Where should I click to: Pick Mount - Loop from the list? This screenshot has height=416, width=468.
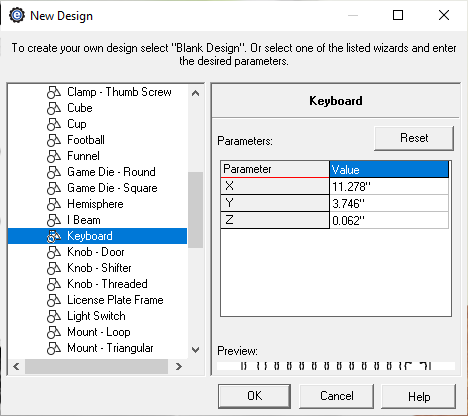[99, 332]
